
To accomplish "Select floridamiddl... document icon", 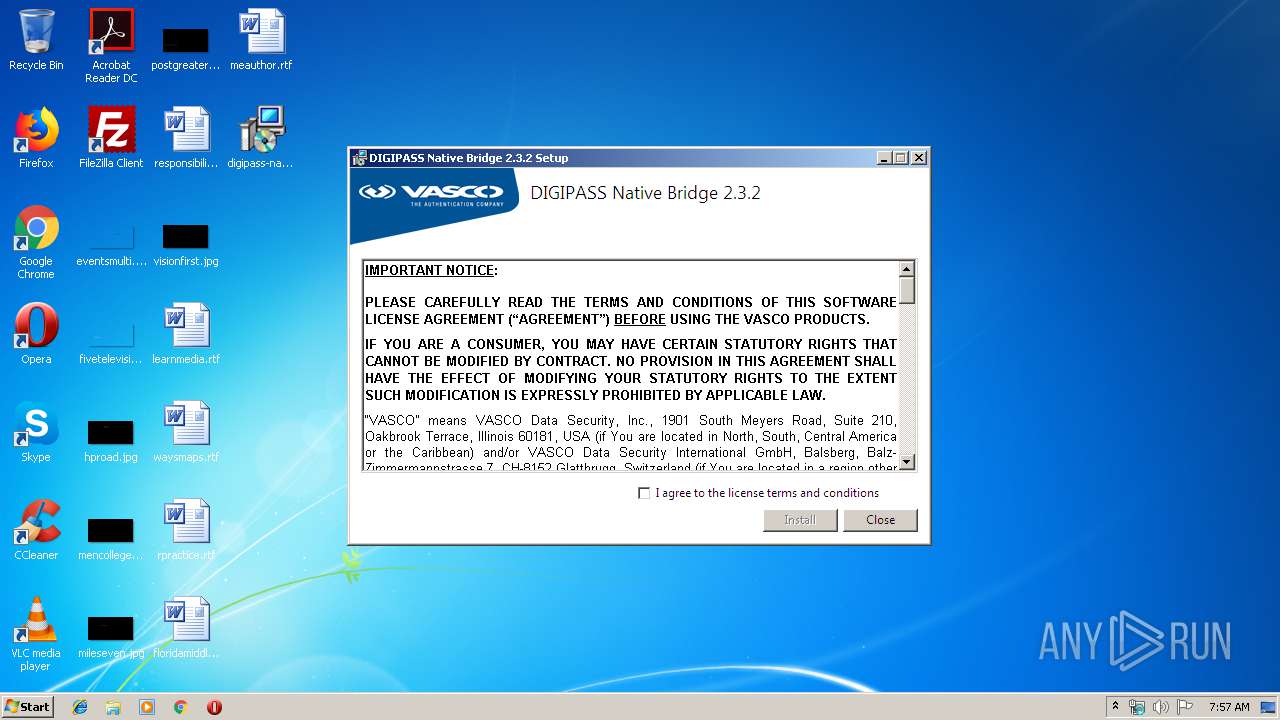I will click(x=186, y=628).
